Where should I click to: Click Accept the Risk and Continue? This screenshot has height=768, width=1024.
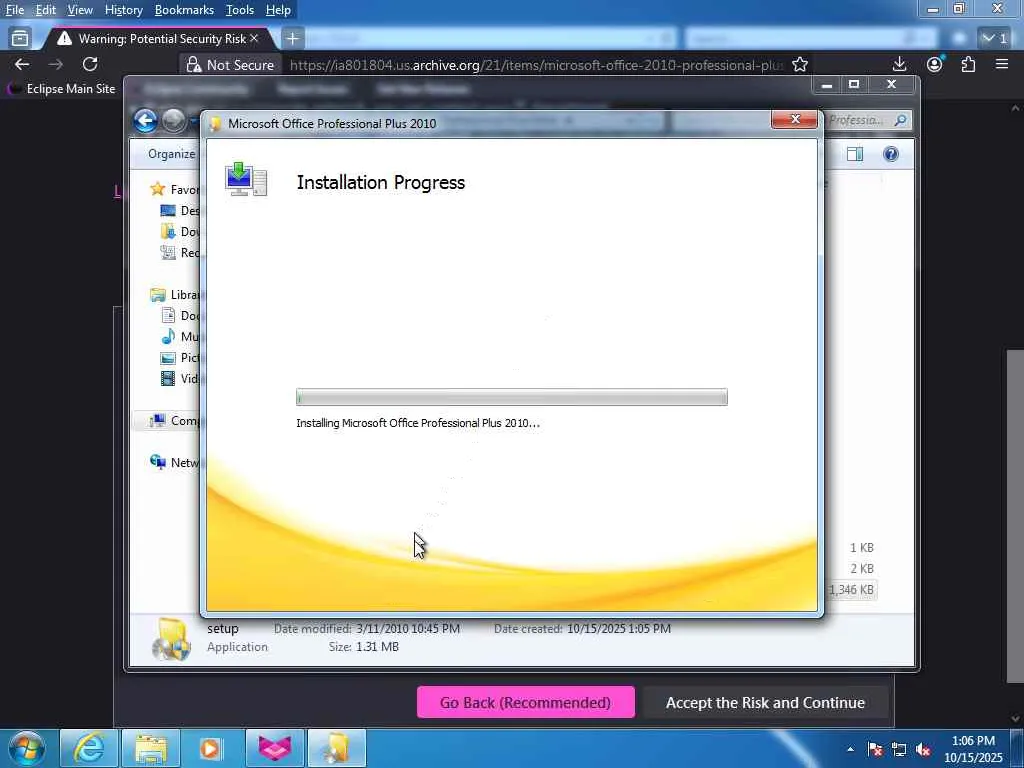pyautogui.click(x=765, y=702)
